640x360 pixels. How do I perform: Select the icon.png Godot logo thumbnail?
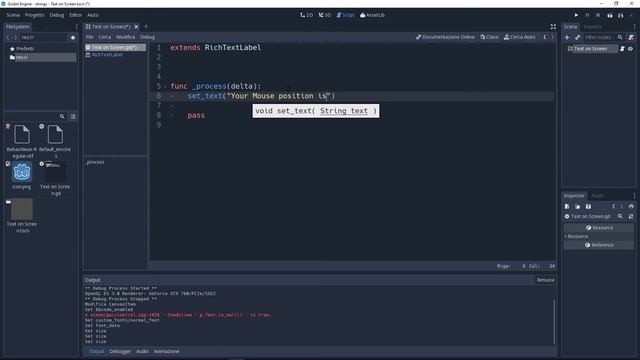(22, 175)
